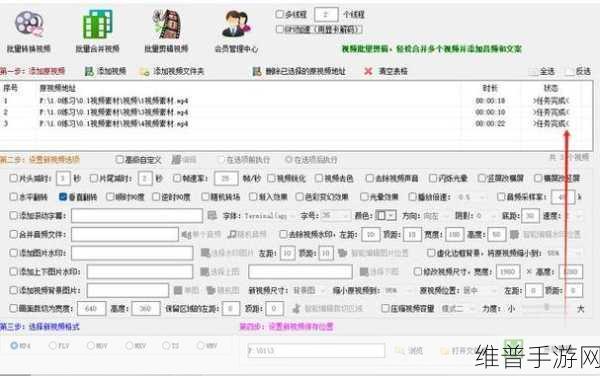This screenshot has height=376, width=600.
Task: Select the MP4 format radio button
Action: click(x=14, y=345)
